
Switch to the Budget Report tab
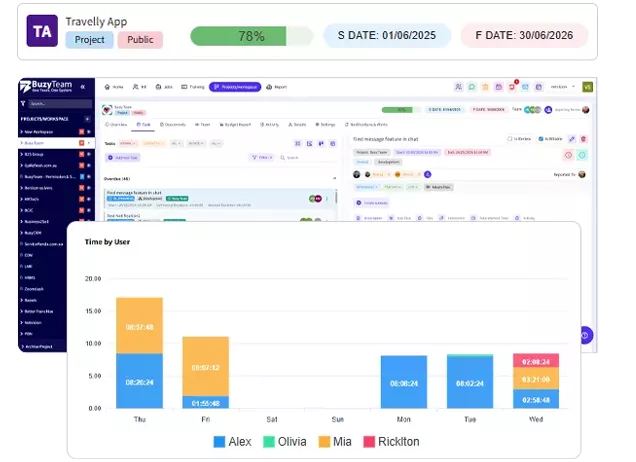[235, 125]
